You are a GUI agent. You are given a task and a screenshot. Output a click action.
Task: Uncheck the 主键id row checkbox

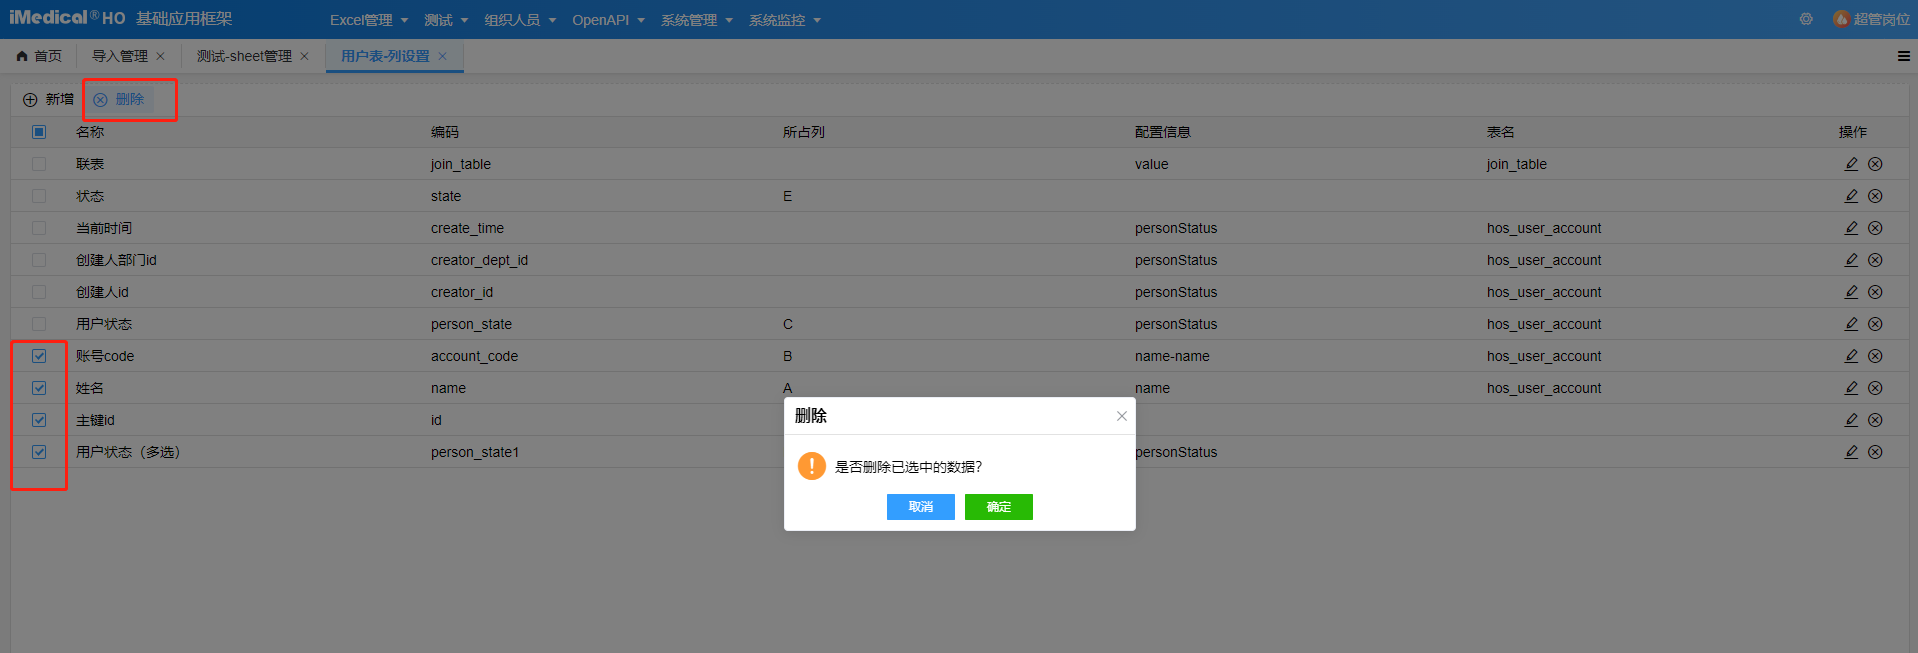39,420
